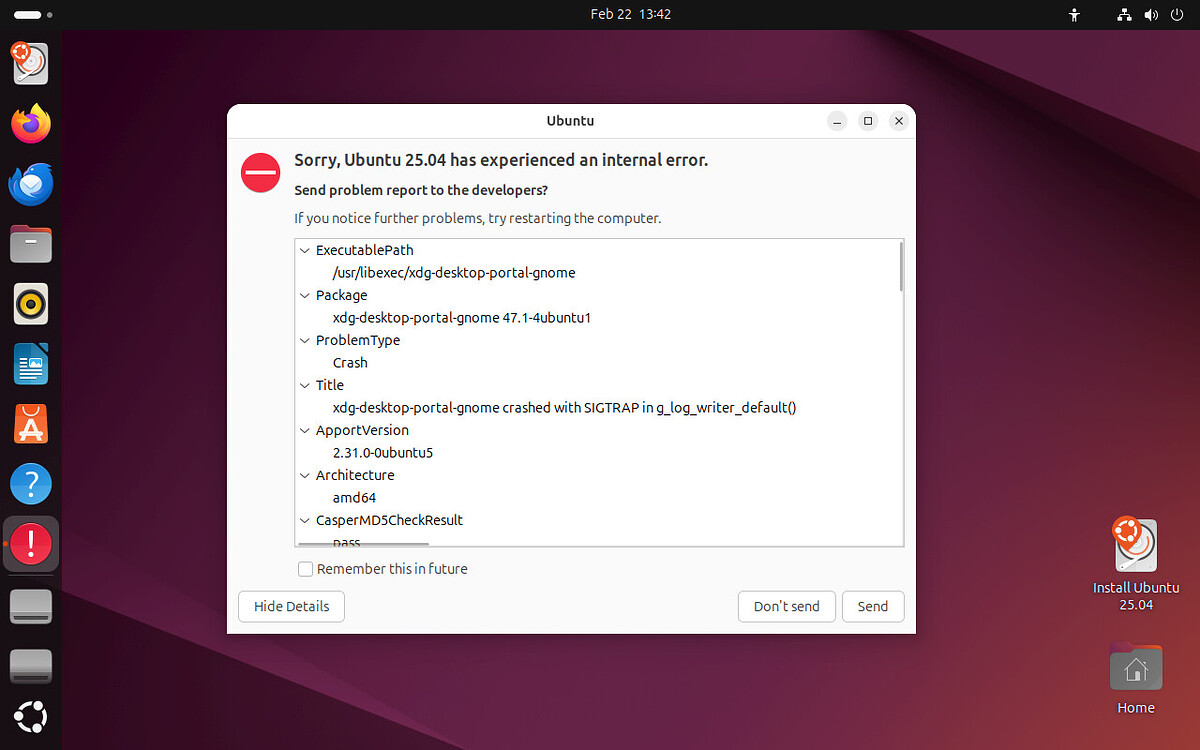Open the Ubuntu App Center
1200x750 pixels.
(30, 424)
